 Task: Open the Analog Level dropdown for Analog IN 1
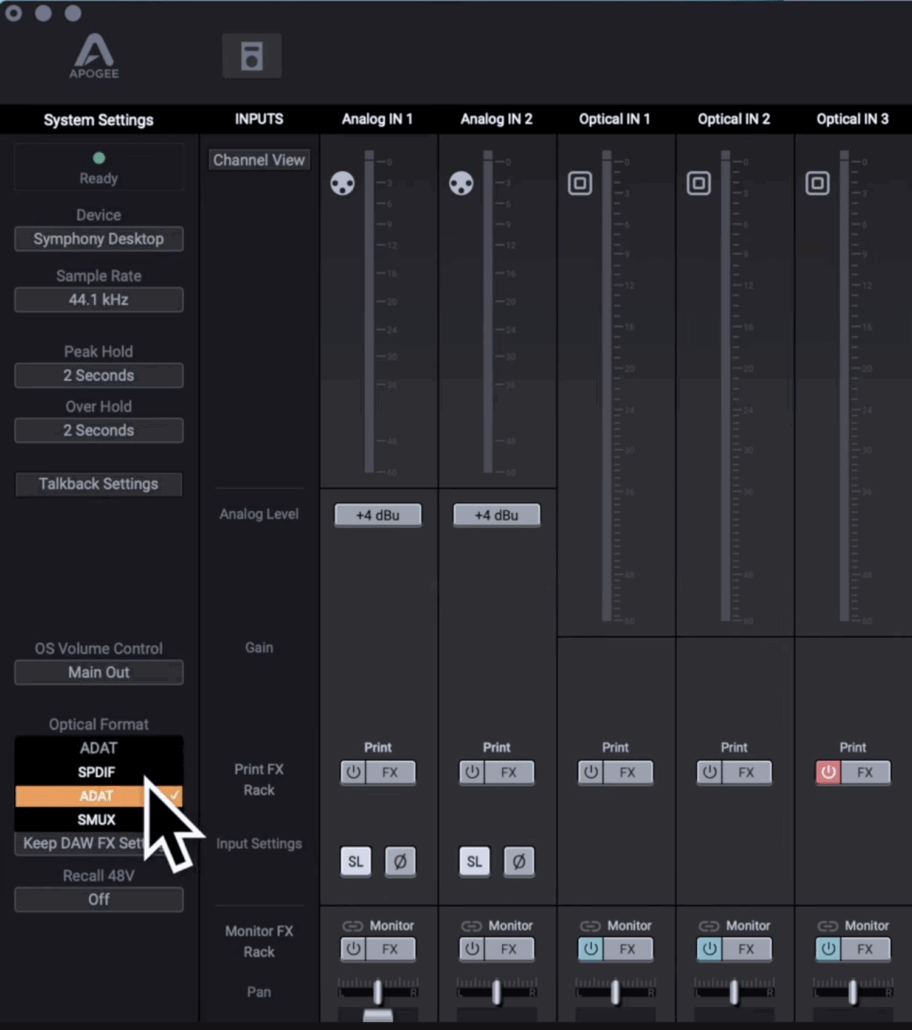(378, 515)
